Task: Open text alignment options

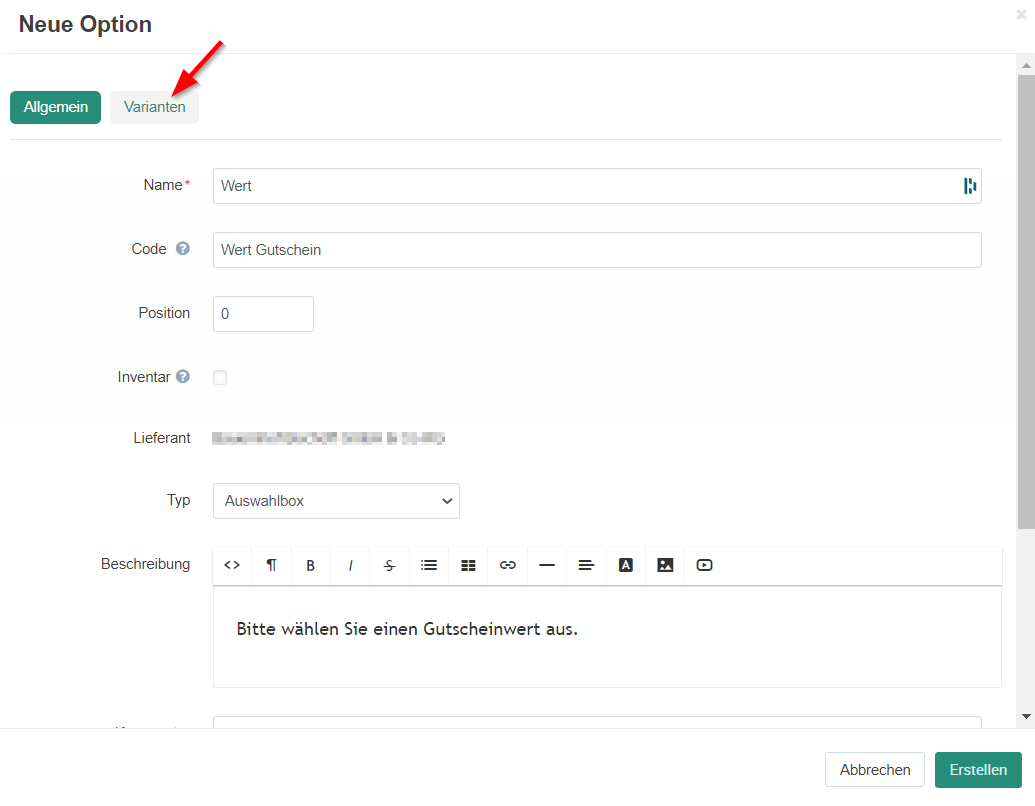Action: coord(586,565)
